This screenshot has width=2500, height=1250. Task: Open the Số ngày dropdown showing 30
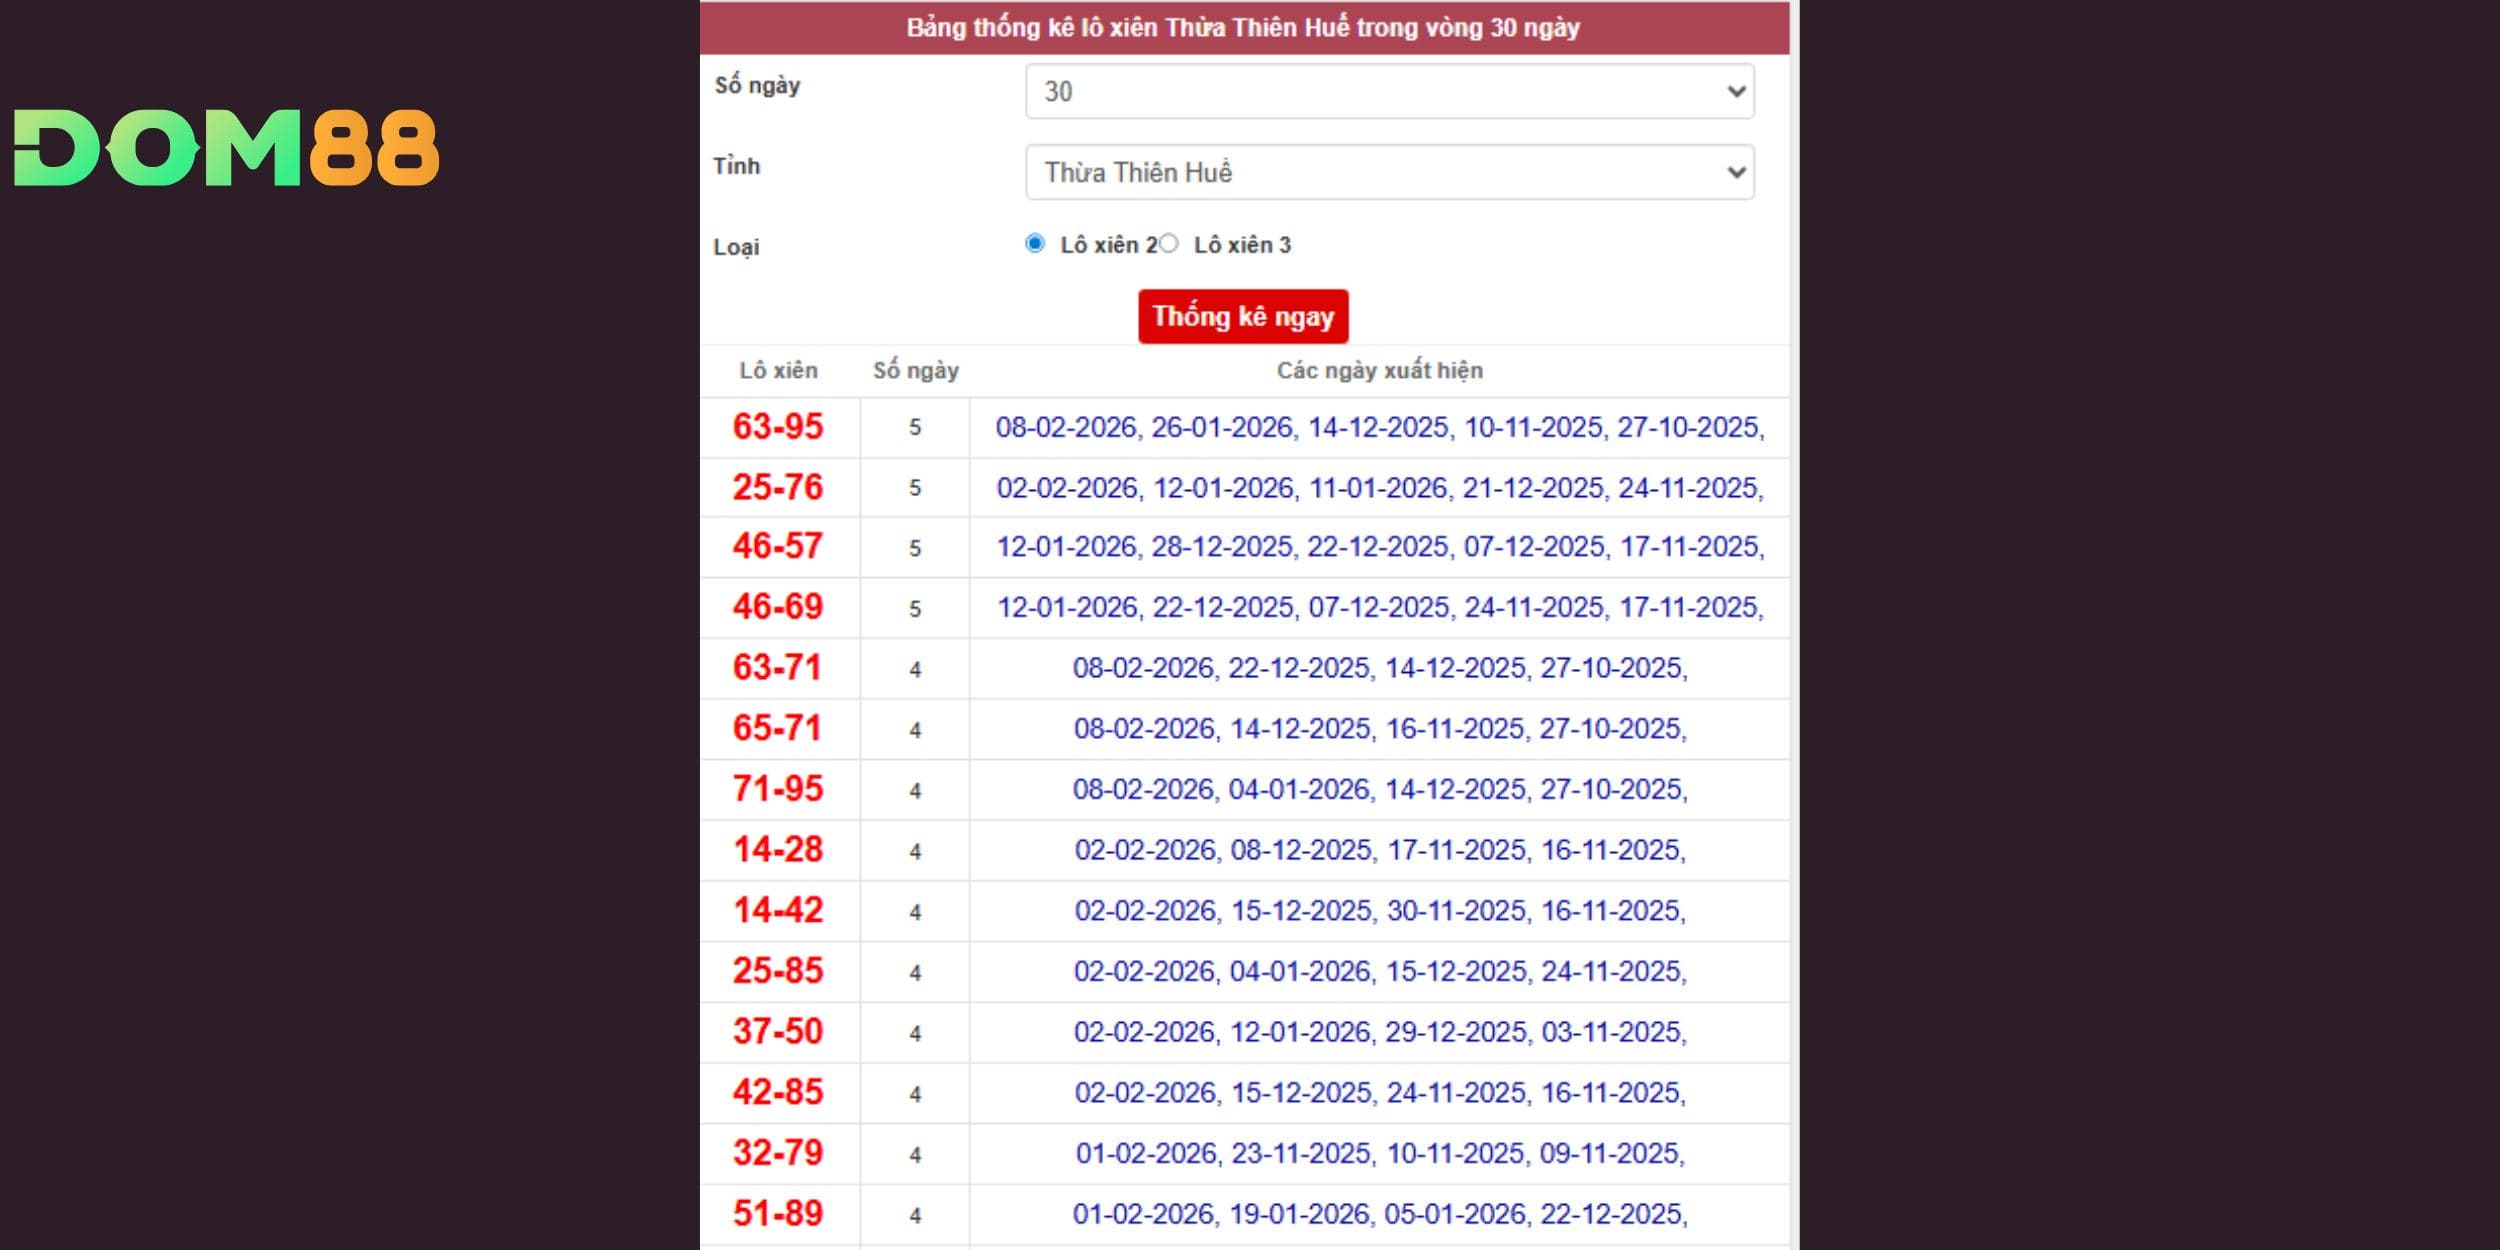pos(1389,92)
